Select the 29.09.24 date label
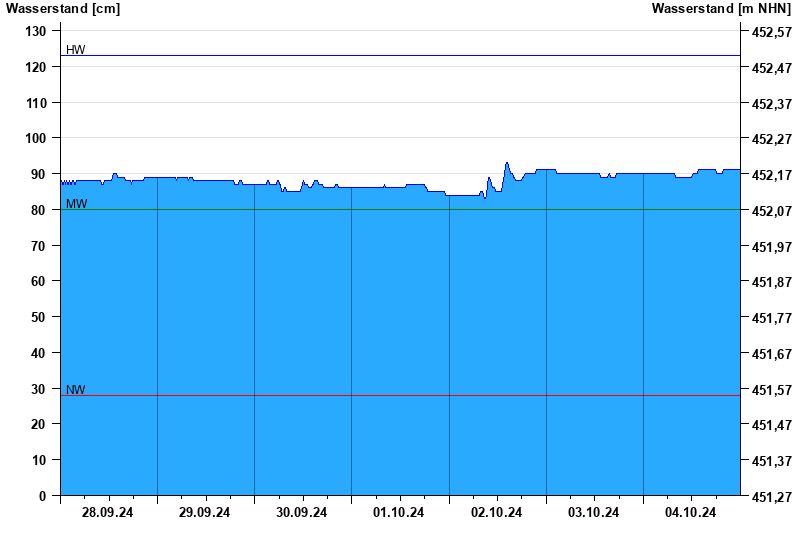Image resolution: width=800 pixels, height=550 pixels. (x=205, y=513)
